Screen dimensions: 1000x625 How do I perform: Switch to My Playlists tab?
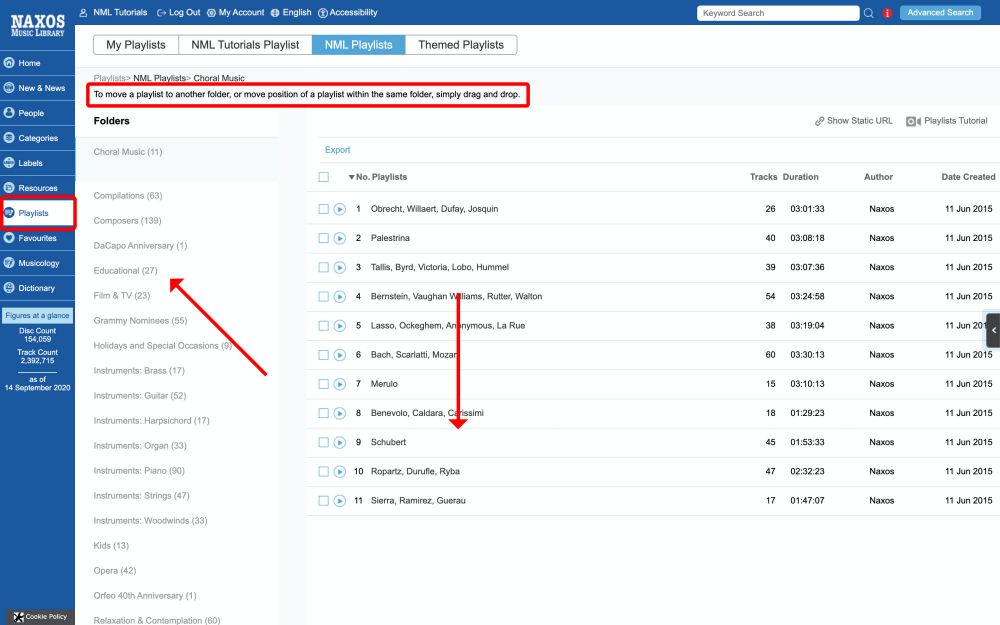point(136,45)
